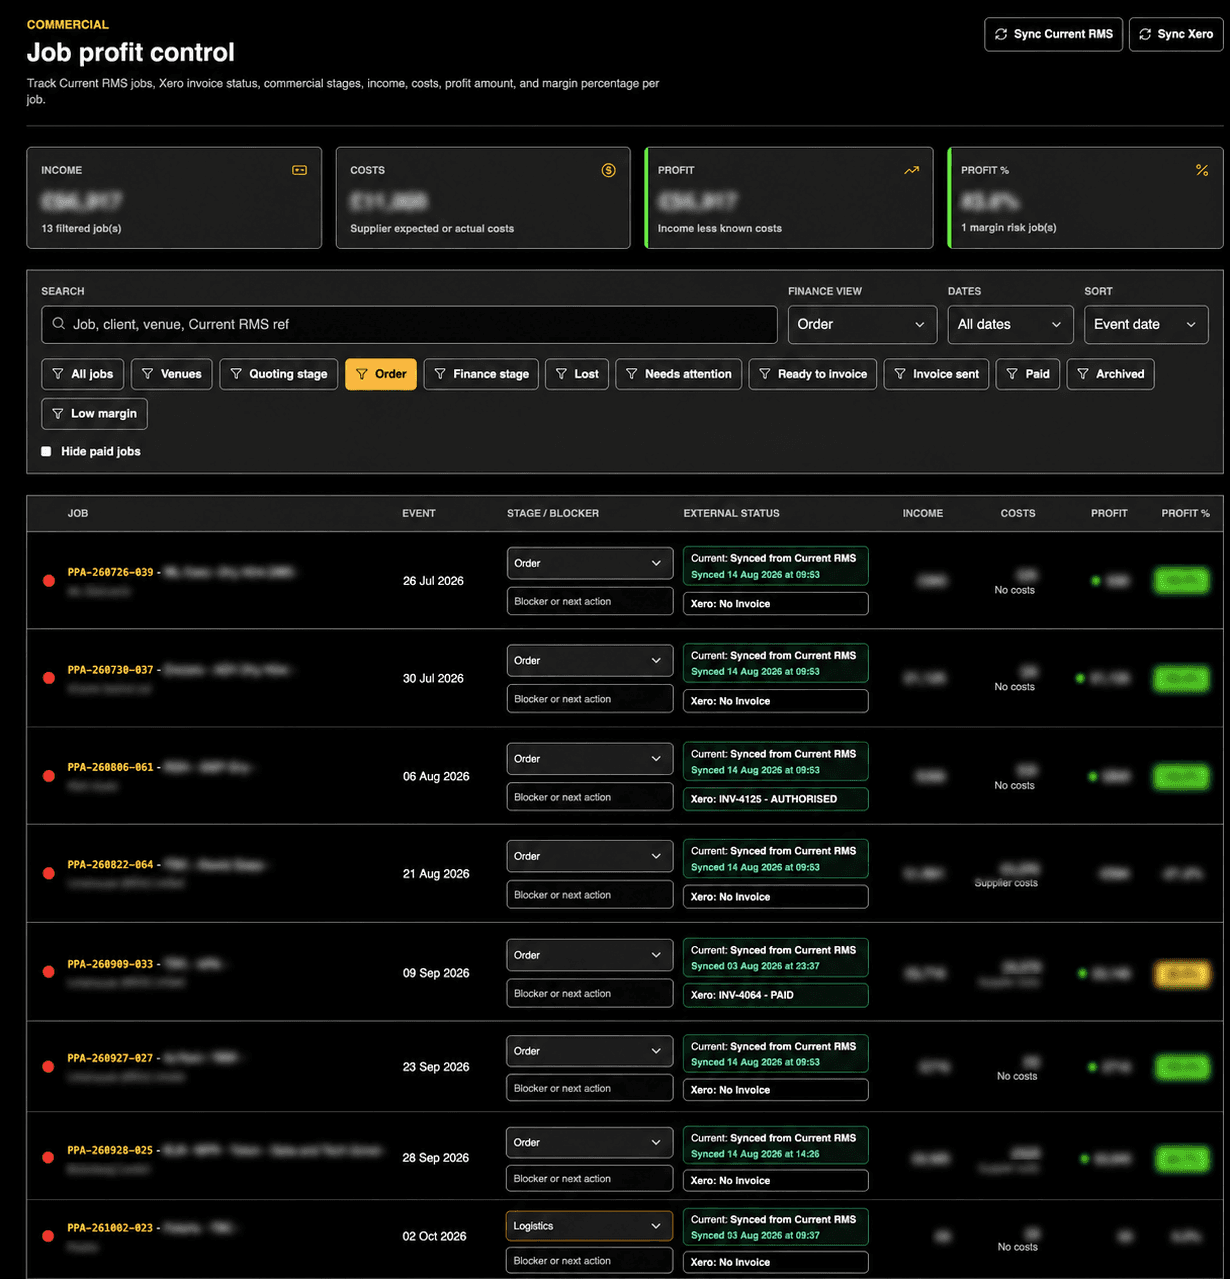
Task: Click the funnel icon on Quoting stage
Action: (x=236, y=374)
